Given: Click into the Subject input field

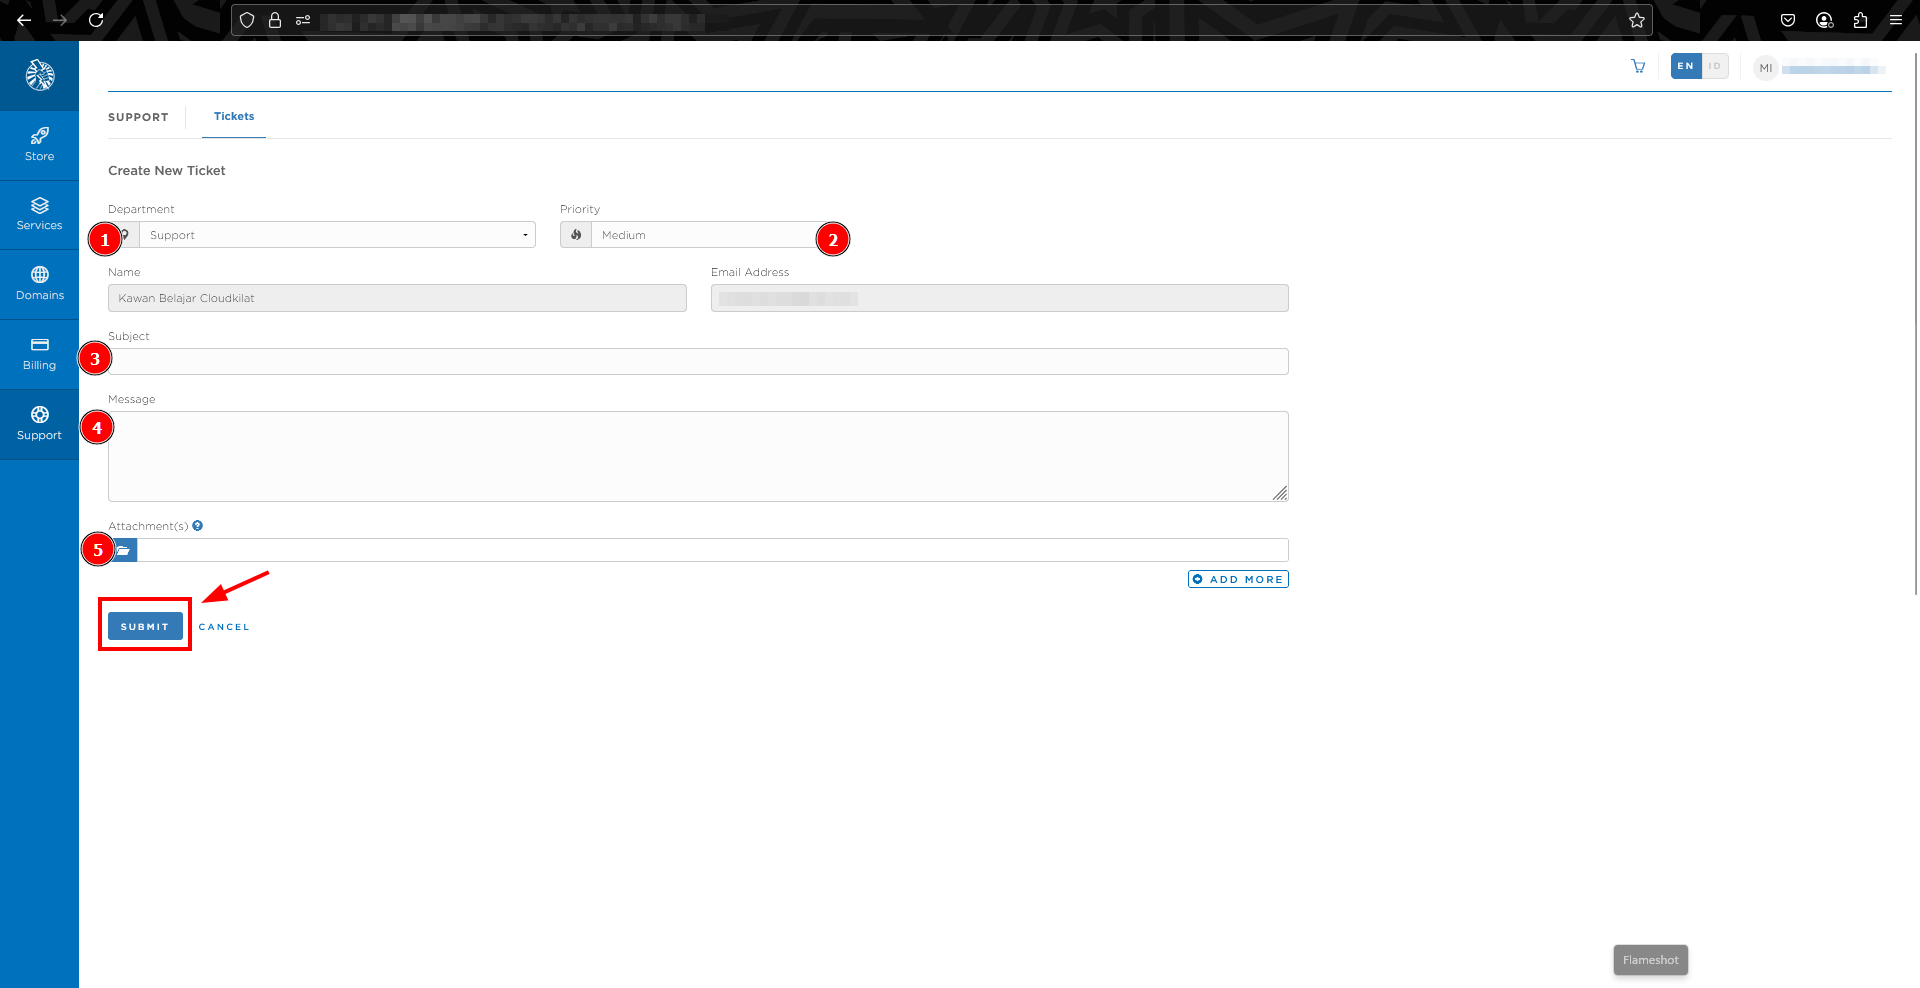Looking at the screenshot, I should 698,362.
